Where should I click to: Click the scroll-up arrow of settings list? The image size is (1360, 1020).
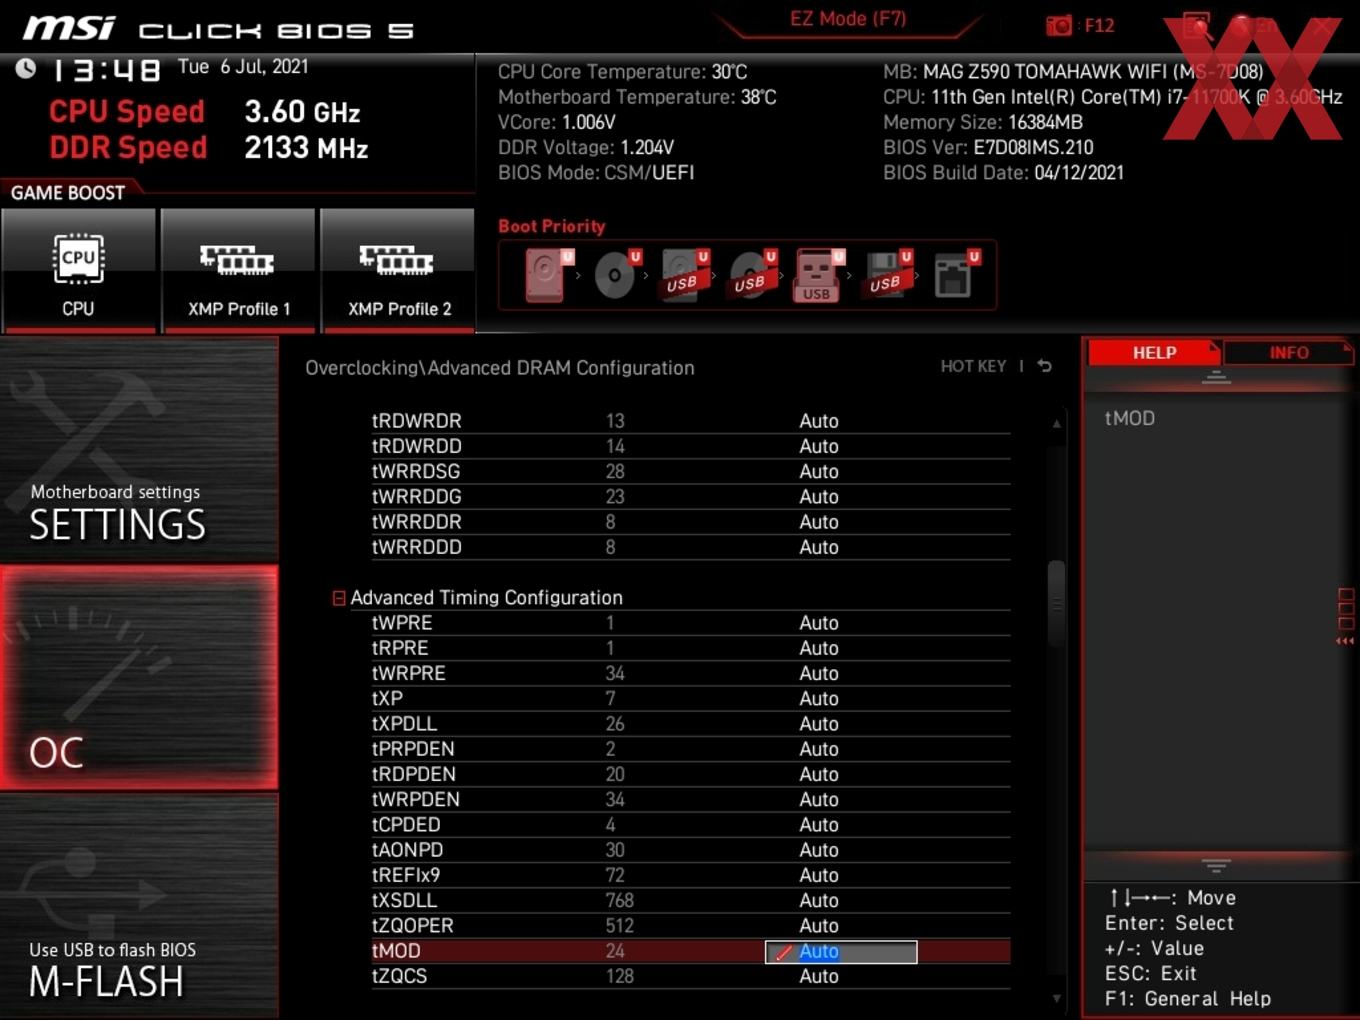(1056, 424)
